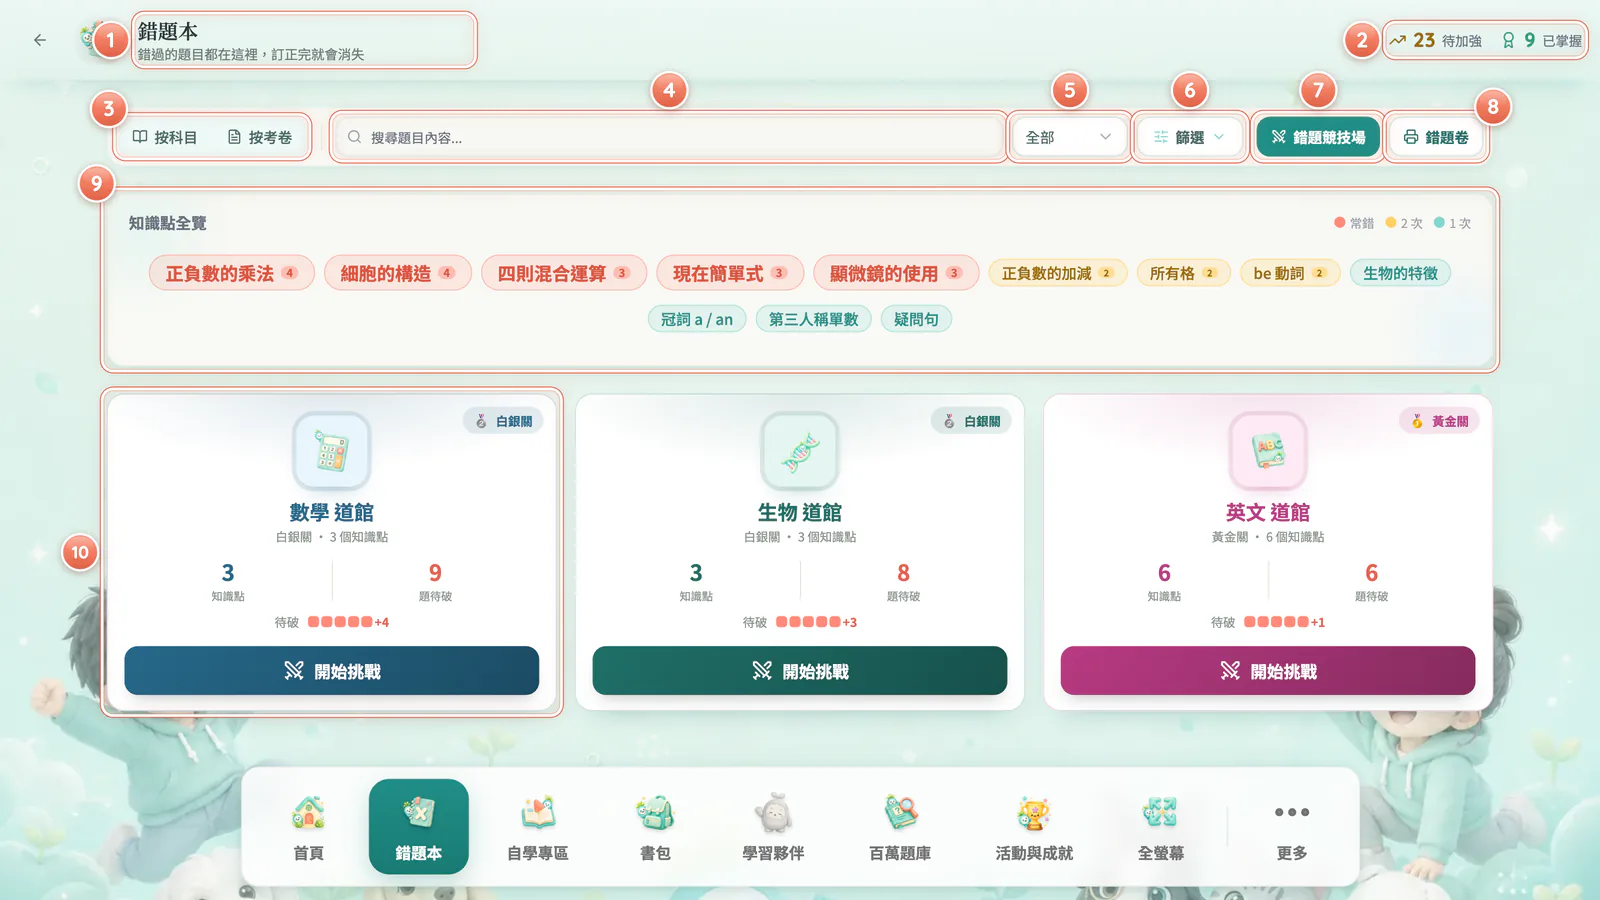The height and width of the screenshot is (900, 1600).
Task: Select 冠詞 a / an tag
Action: (x=697, y=319)
